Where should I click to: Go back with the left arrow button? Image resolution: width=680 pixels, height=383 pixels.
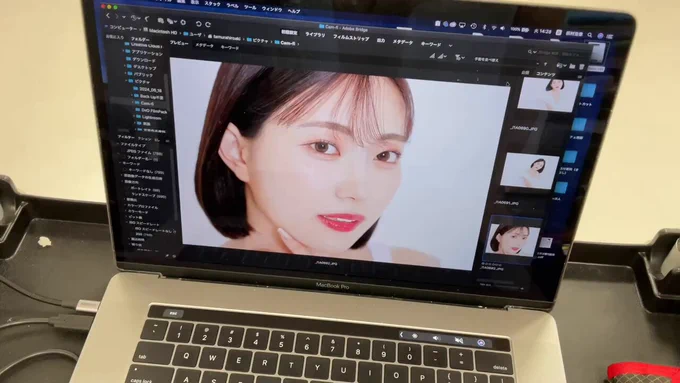[108, 16]
